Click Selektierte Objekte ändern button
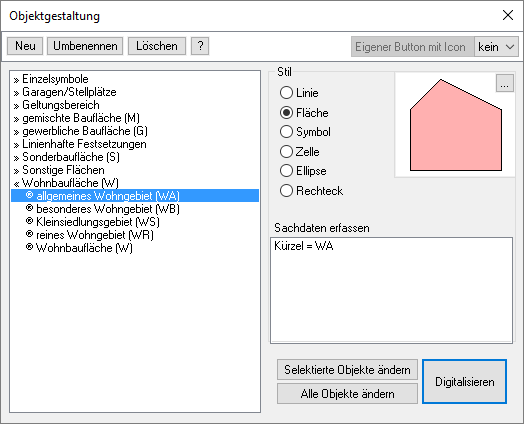524x424 pixels. tap(347, 370)
